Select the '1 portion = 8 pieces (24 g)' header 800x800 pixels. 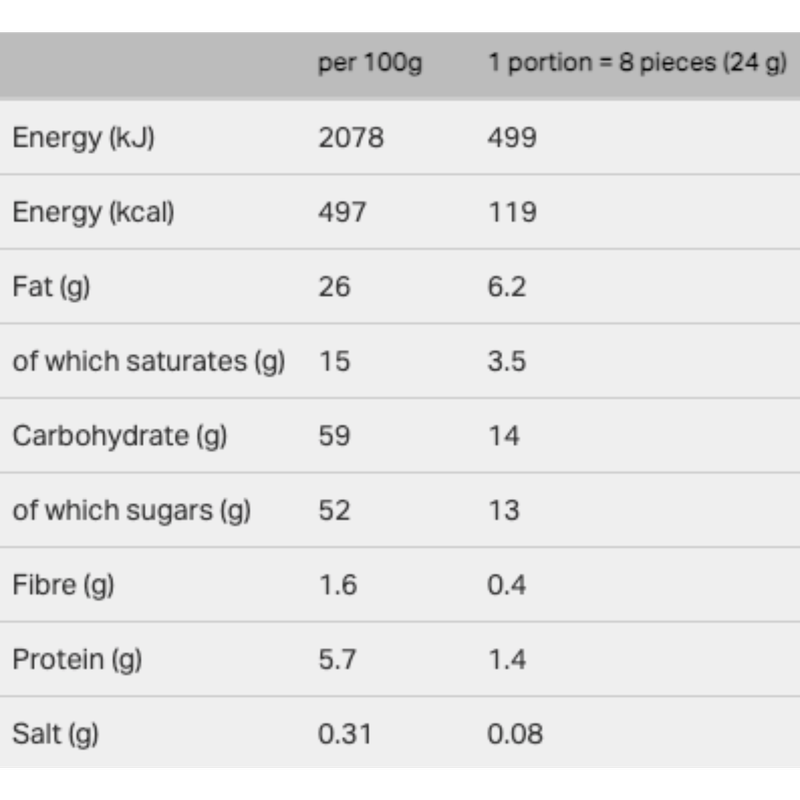(637, 63)
